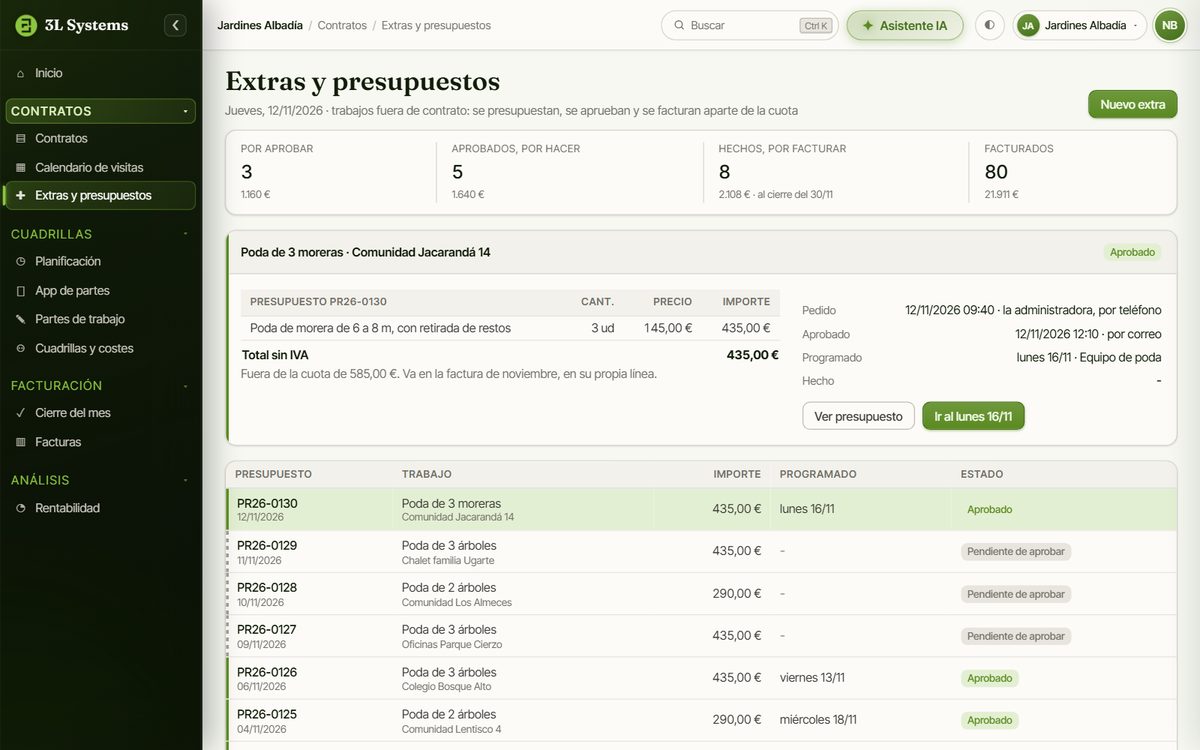This screenshot has width=1200, height=750.
Task: Open the Jardines Albadía account dropdown
Action: tap(1081, 25)
